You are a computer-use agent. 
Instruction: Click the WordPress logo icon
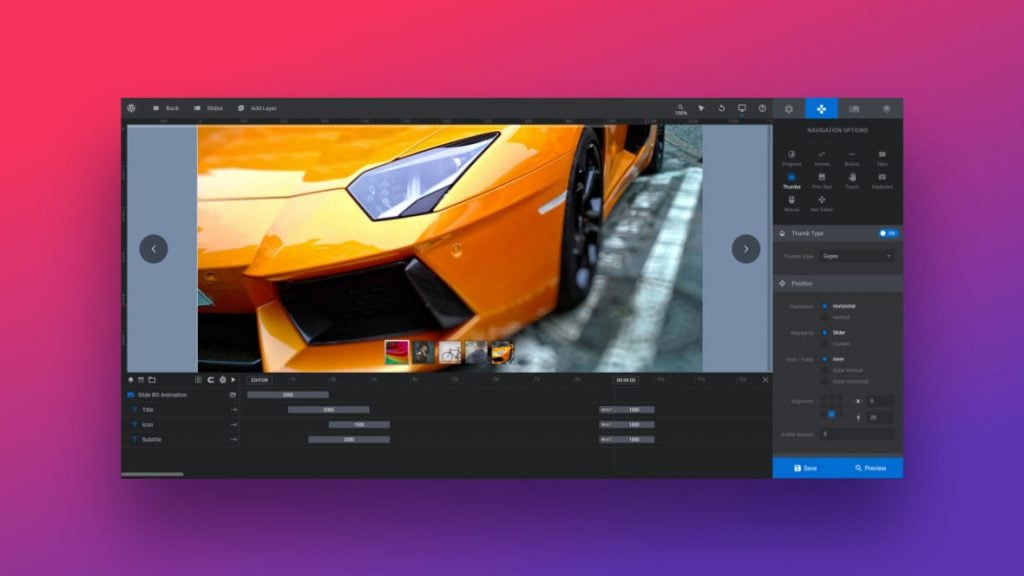pyautogui.click(x=131, y=108)
